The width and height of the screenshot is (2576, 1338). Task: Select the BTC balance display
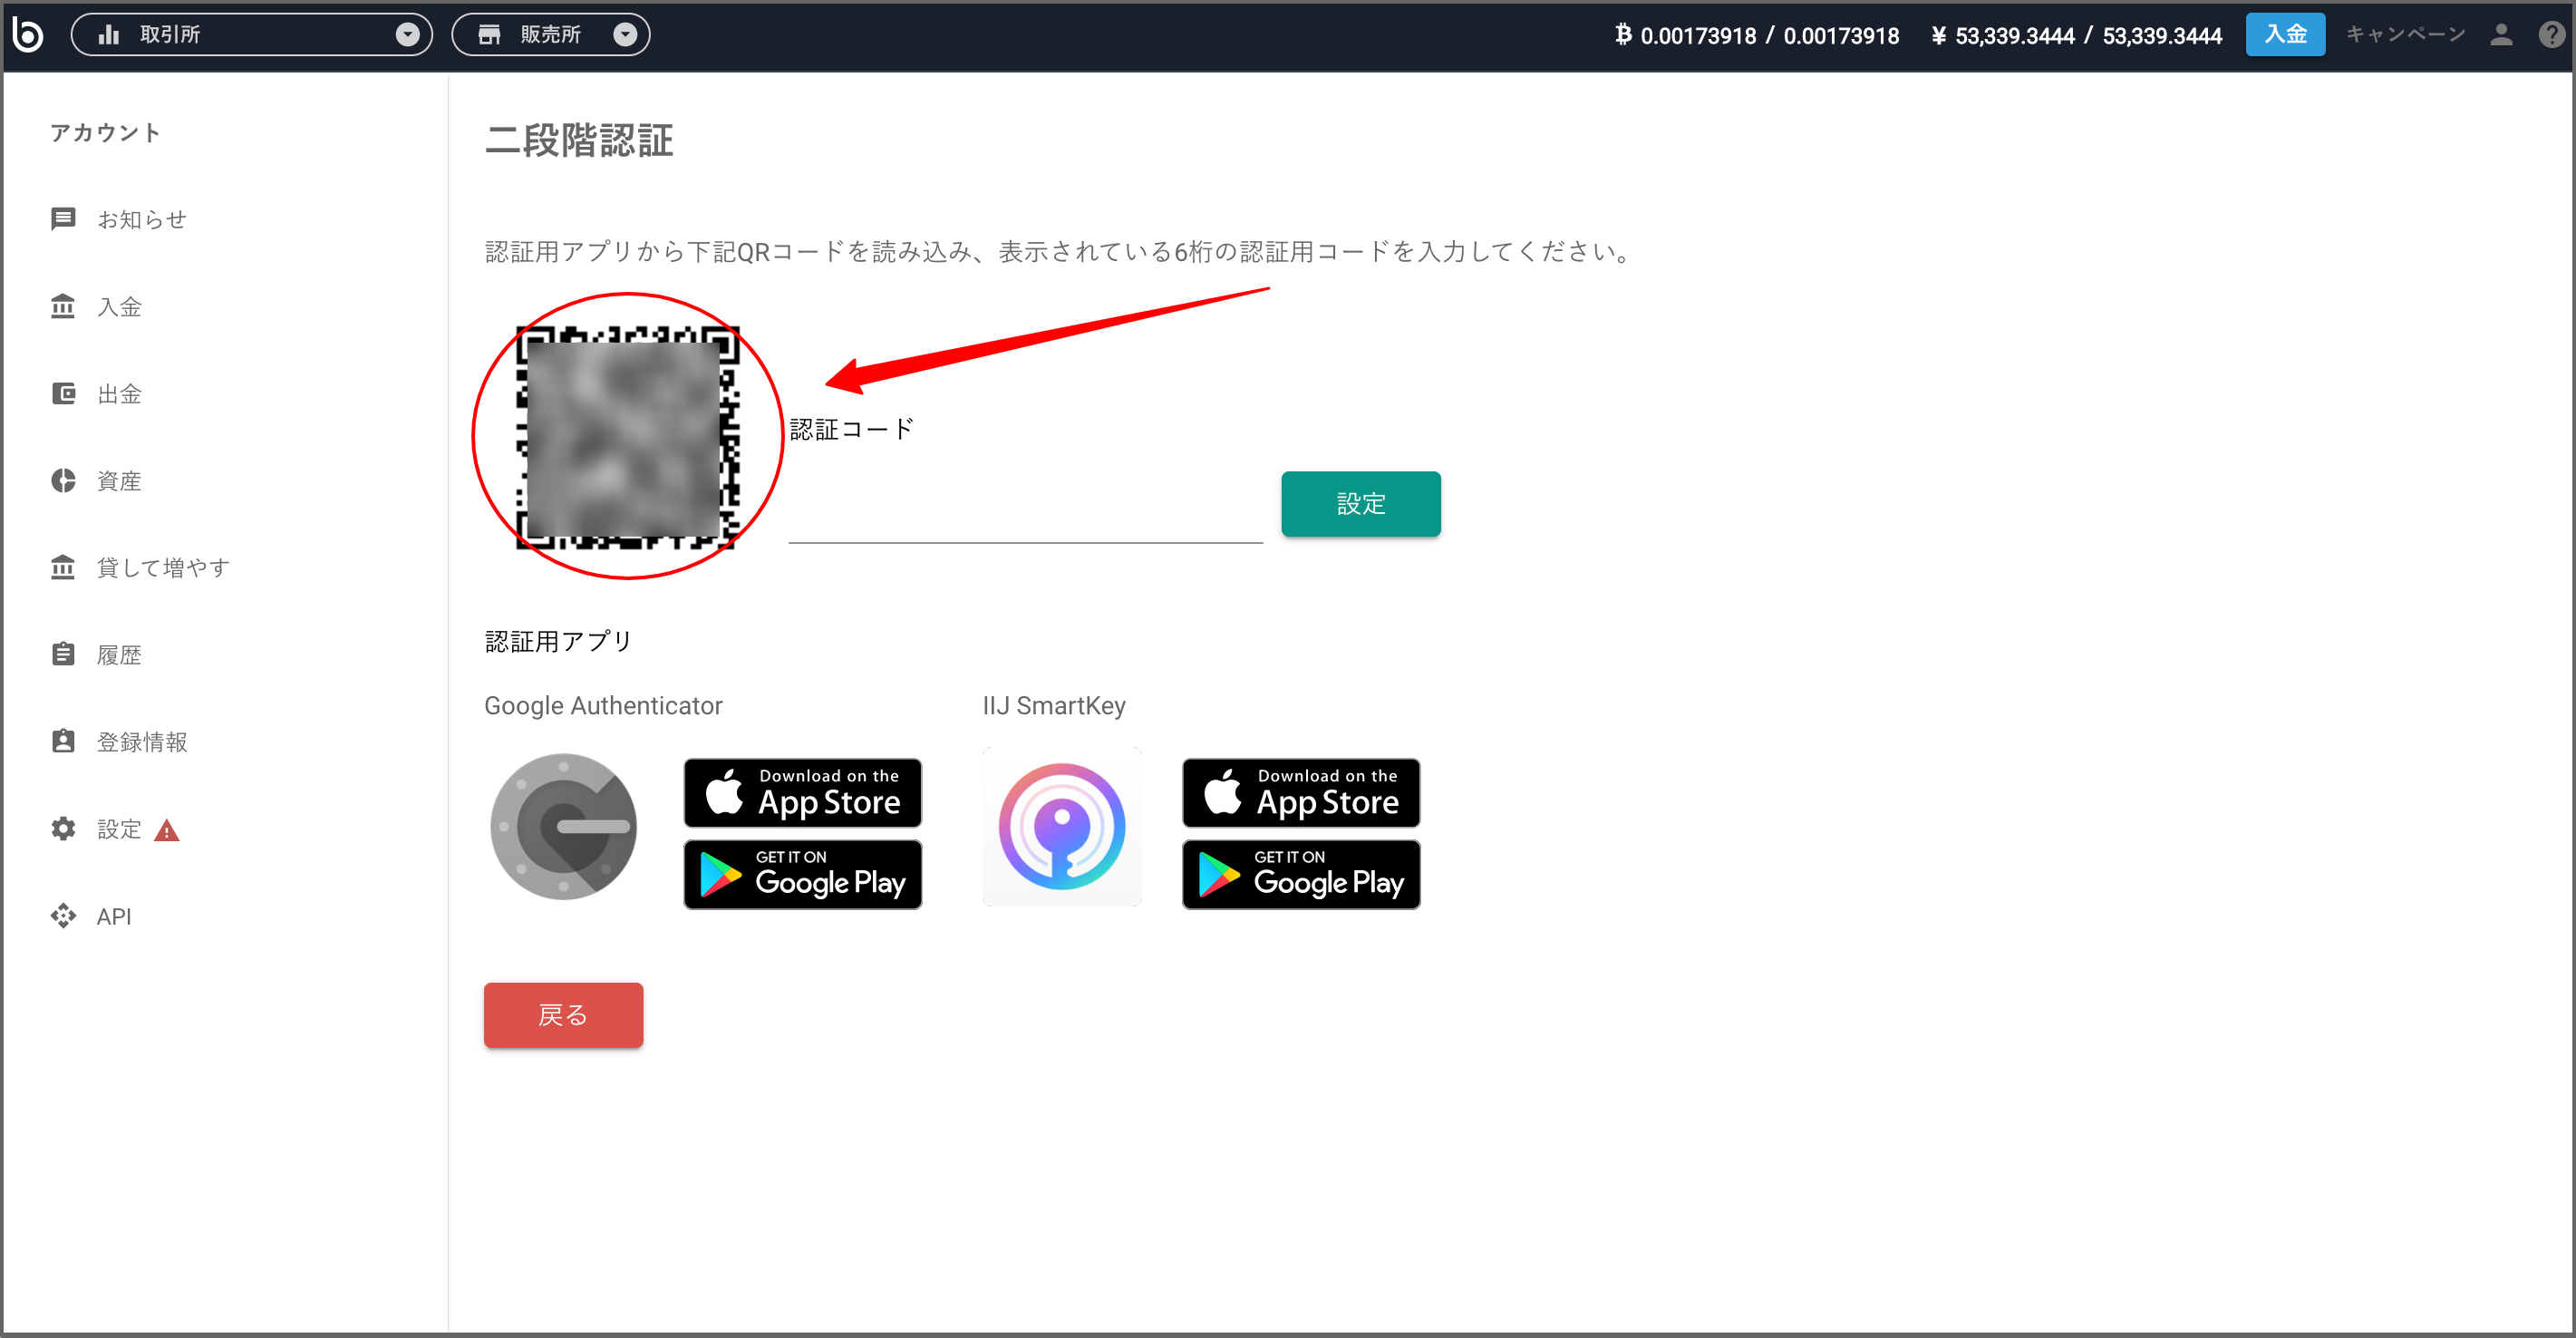click(x=1757, y=35)
